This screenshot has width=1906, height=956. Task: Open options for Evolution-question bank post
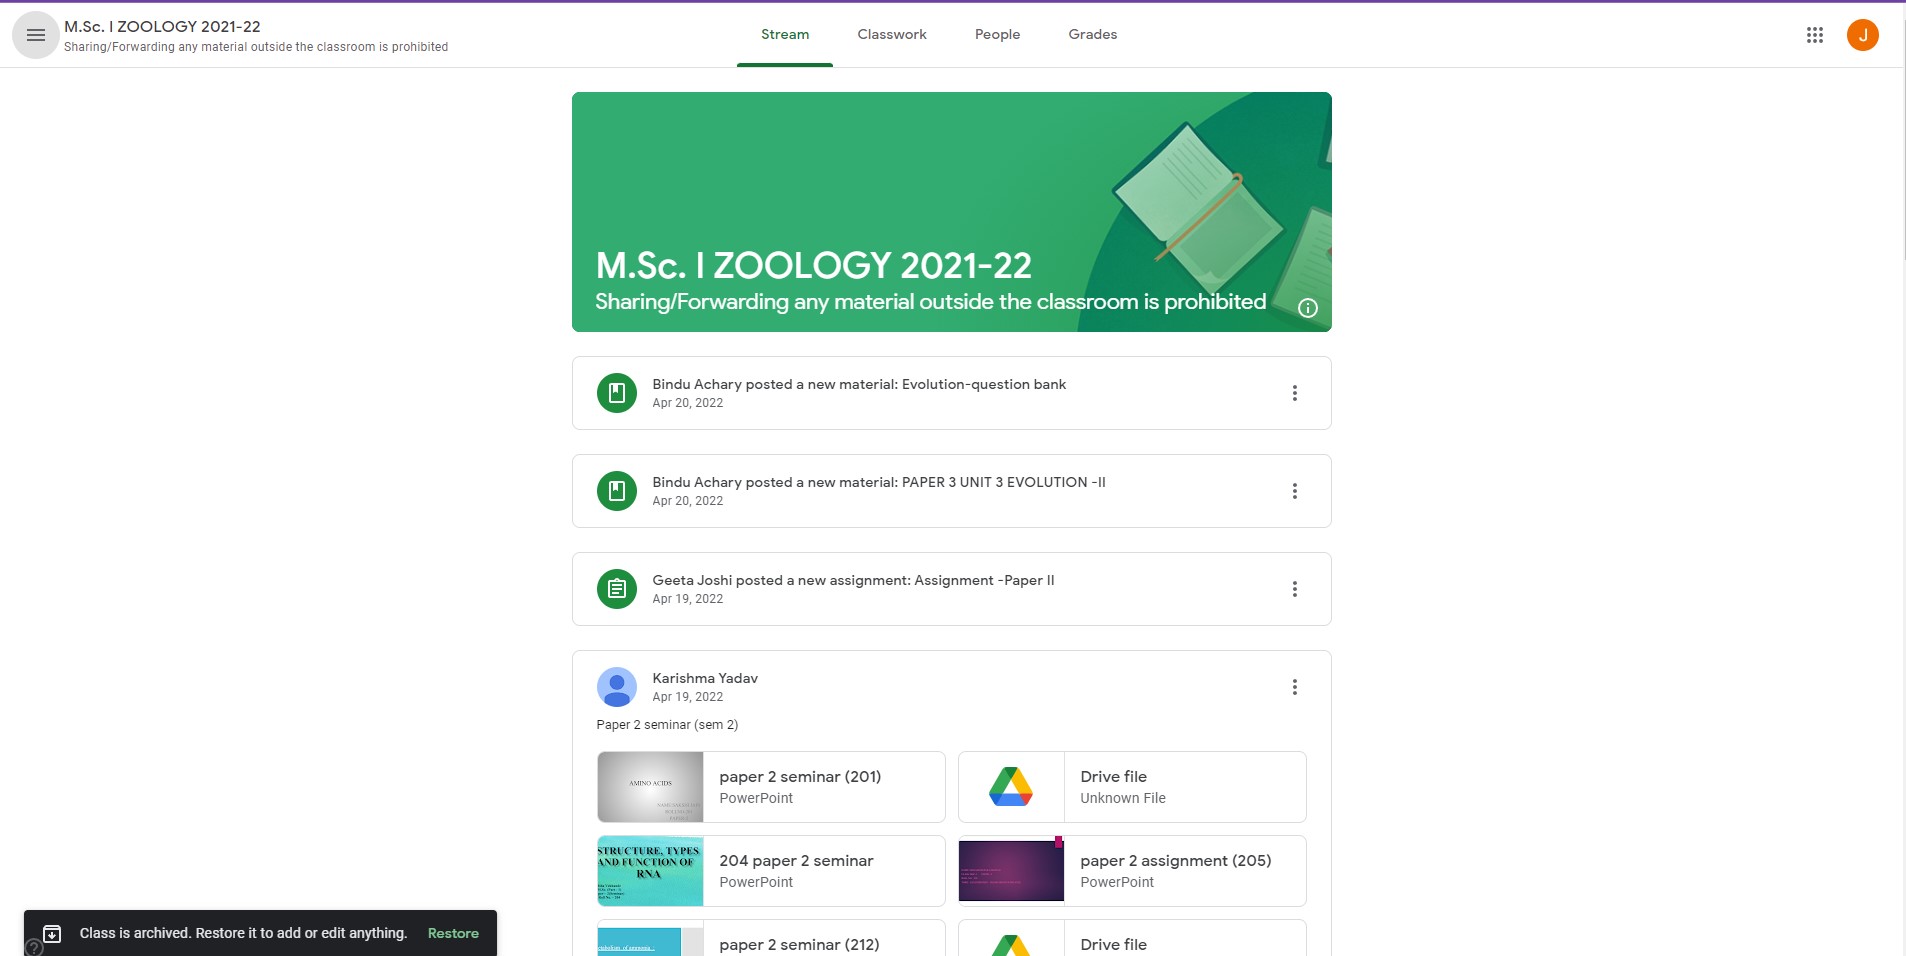[1294, 393]
